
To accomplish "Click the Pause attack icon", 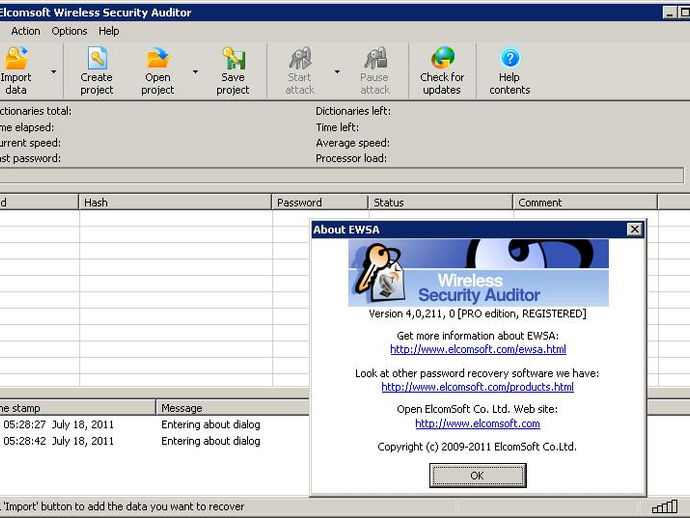I will tap(375, 58).
